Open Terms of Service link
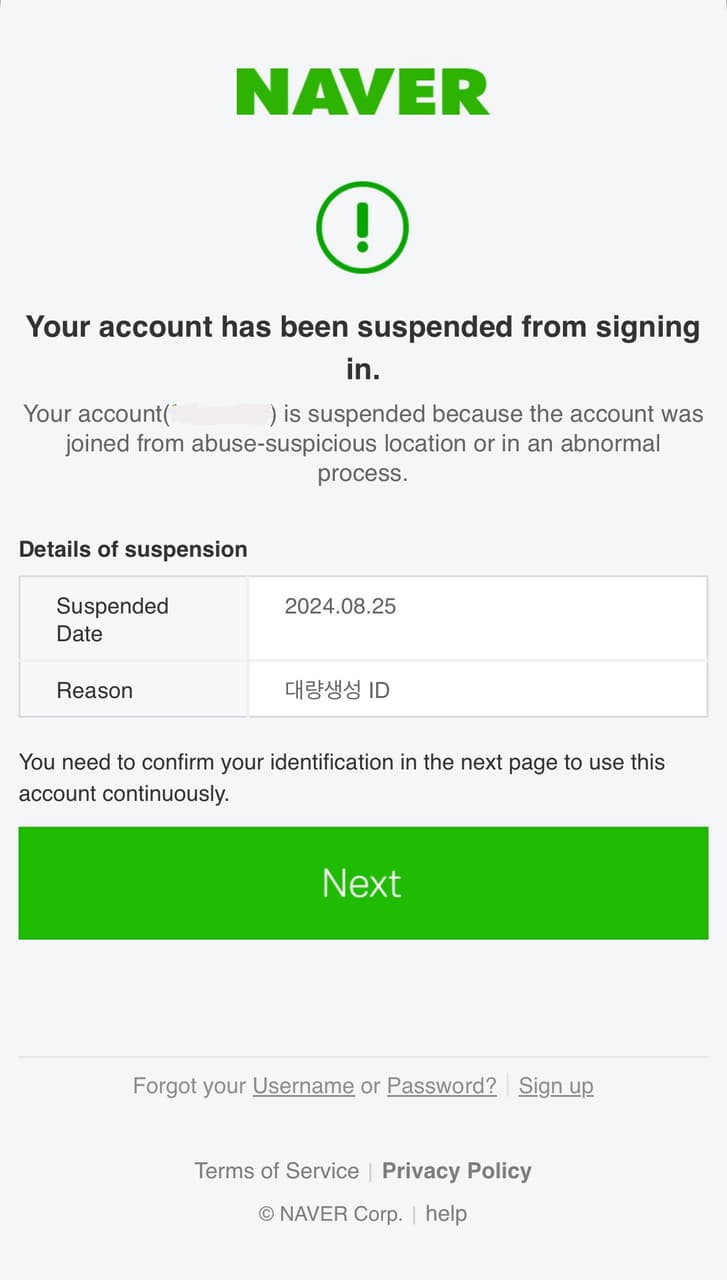The image size is (727, 1280). pos(276,1171)
